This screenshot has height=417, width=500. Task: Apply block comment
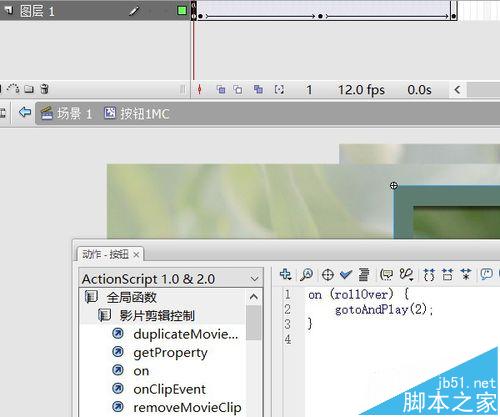[x=487, y=275]
